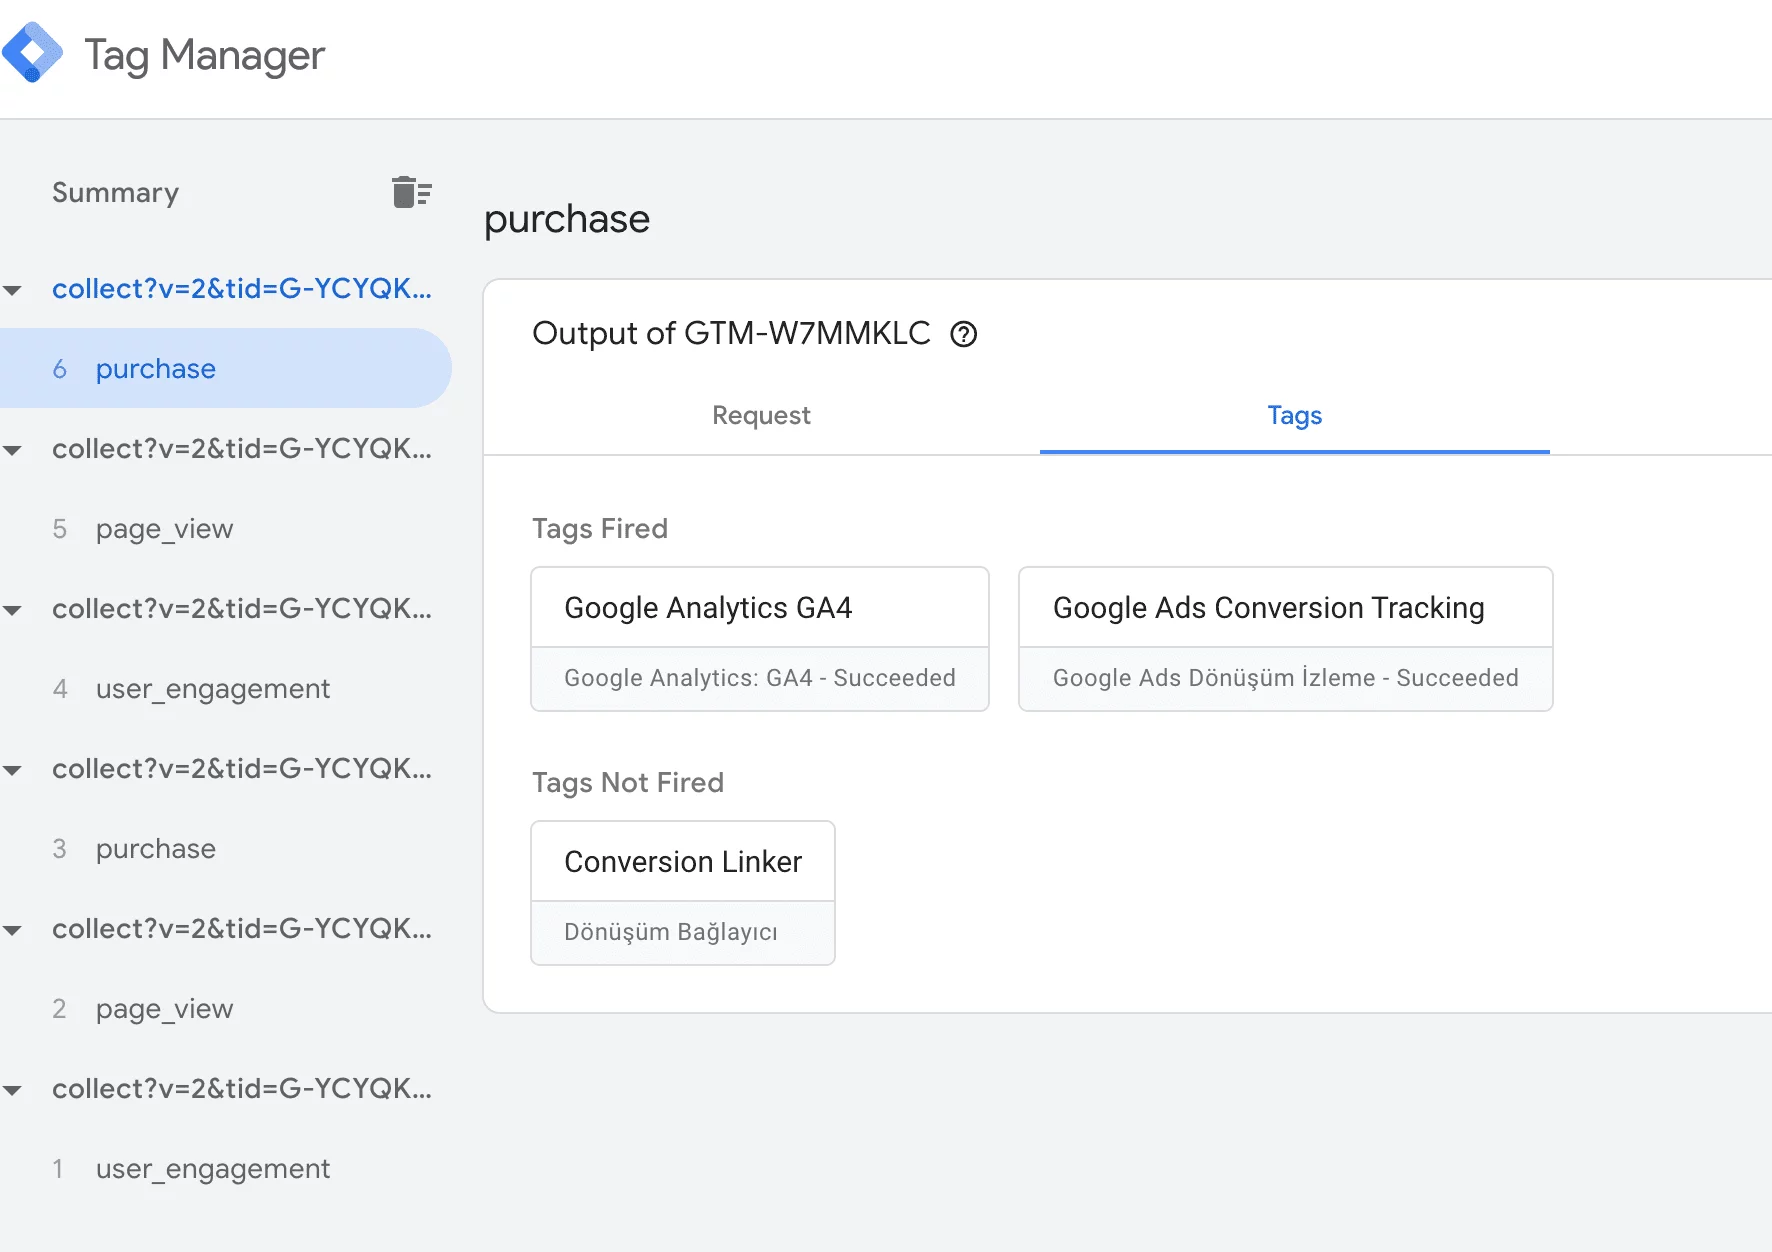
Task: Select event 5 page_view
Action: coord(226,528)
